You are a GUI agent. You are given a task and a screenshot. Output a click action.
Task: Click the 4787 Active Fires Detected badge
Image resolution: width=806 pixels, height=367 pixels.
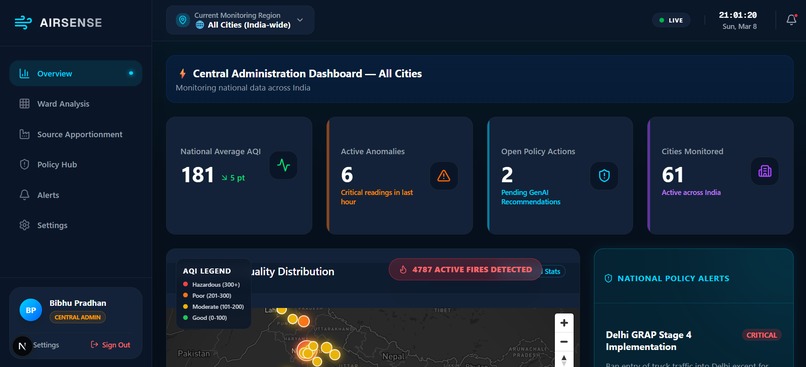coord(465,269)
